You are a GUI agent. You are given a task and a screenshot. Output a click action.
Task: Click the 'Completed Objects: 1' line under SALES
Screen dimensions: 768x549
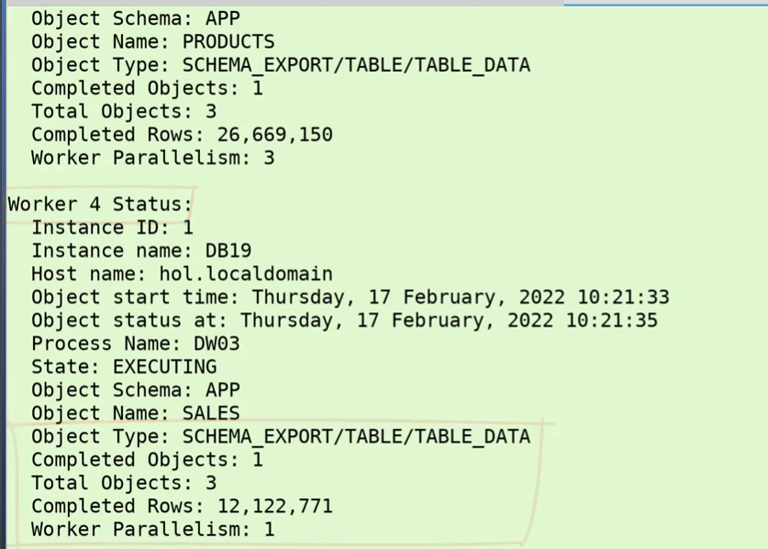tap(147, 460)
